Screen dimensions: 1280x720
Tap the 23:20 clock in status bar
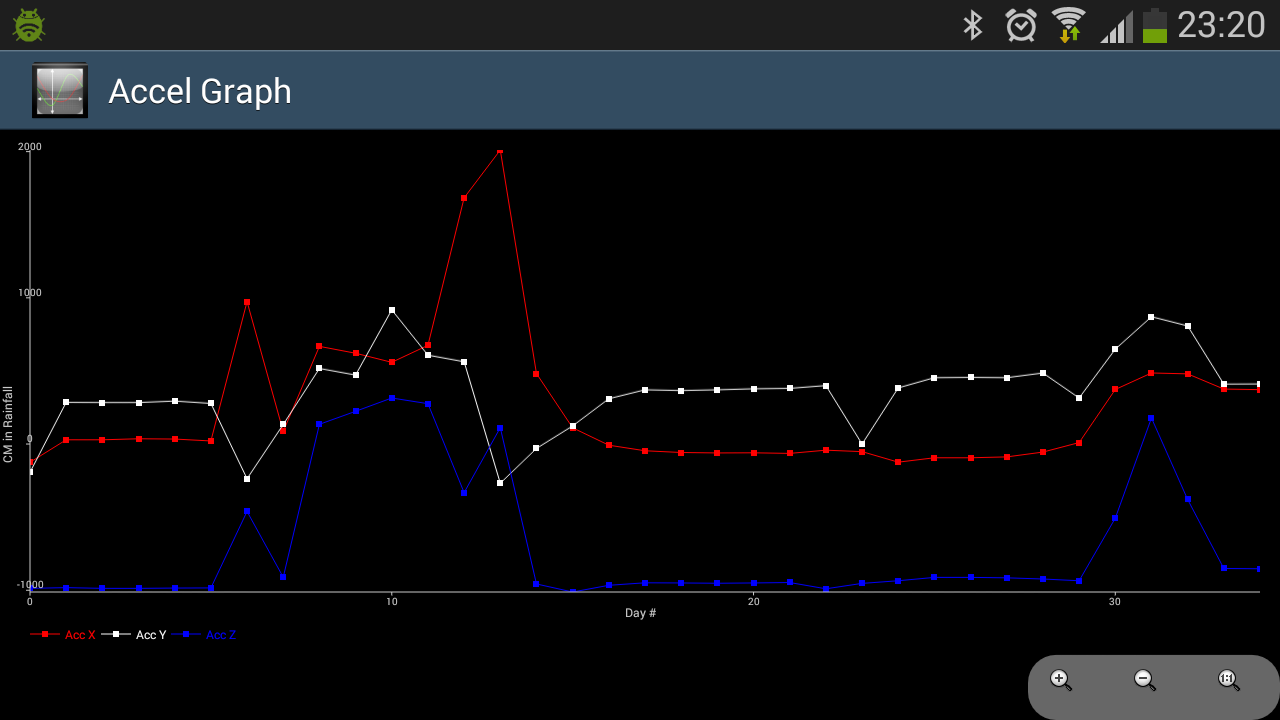point(1221,25)
